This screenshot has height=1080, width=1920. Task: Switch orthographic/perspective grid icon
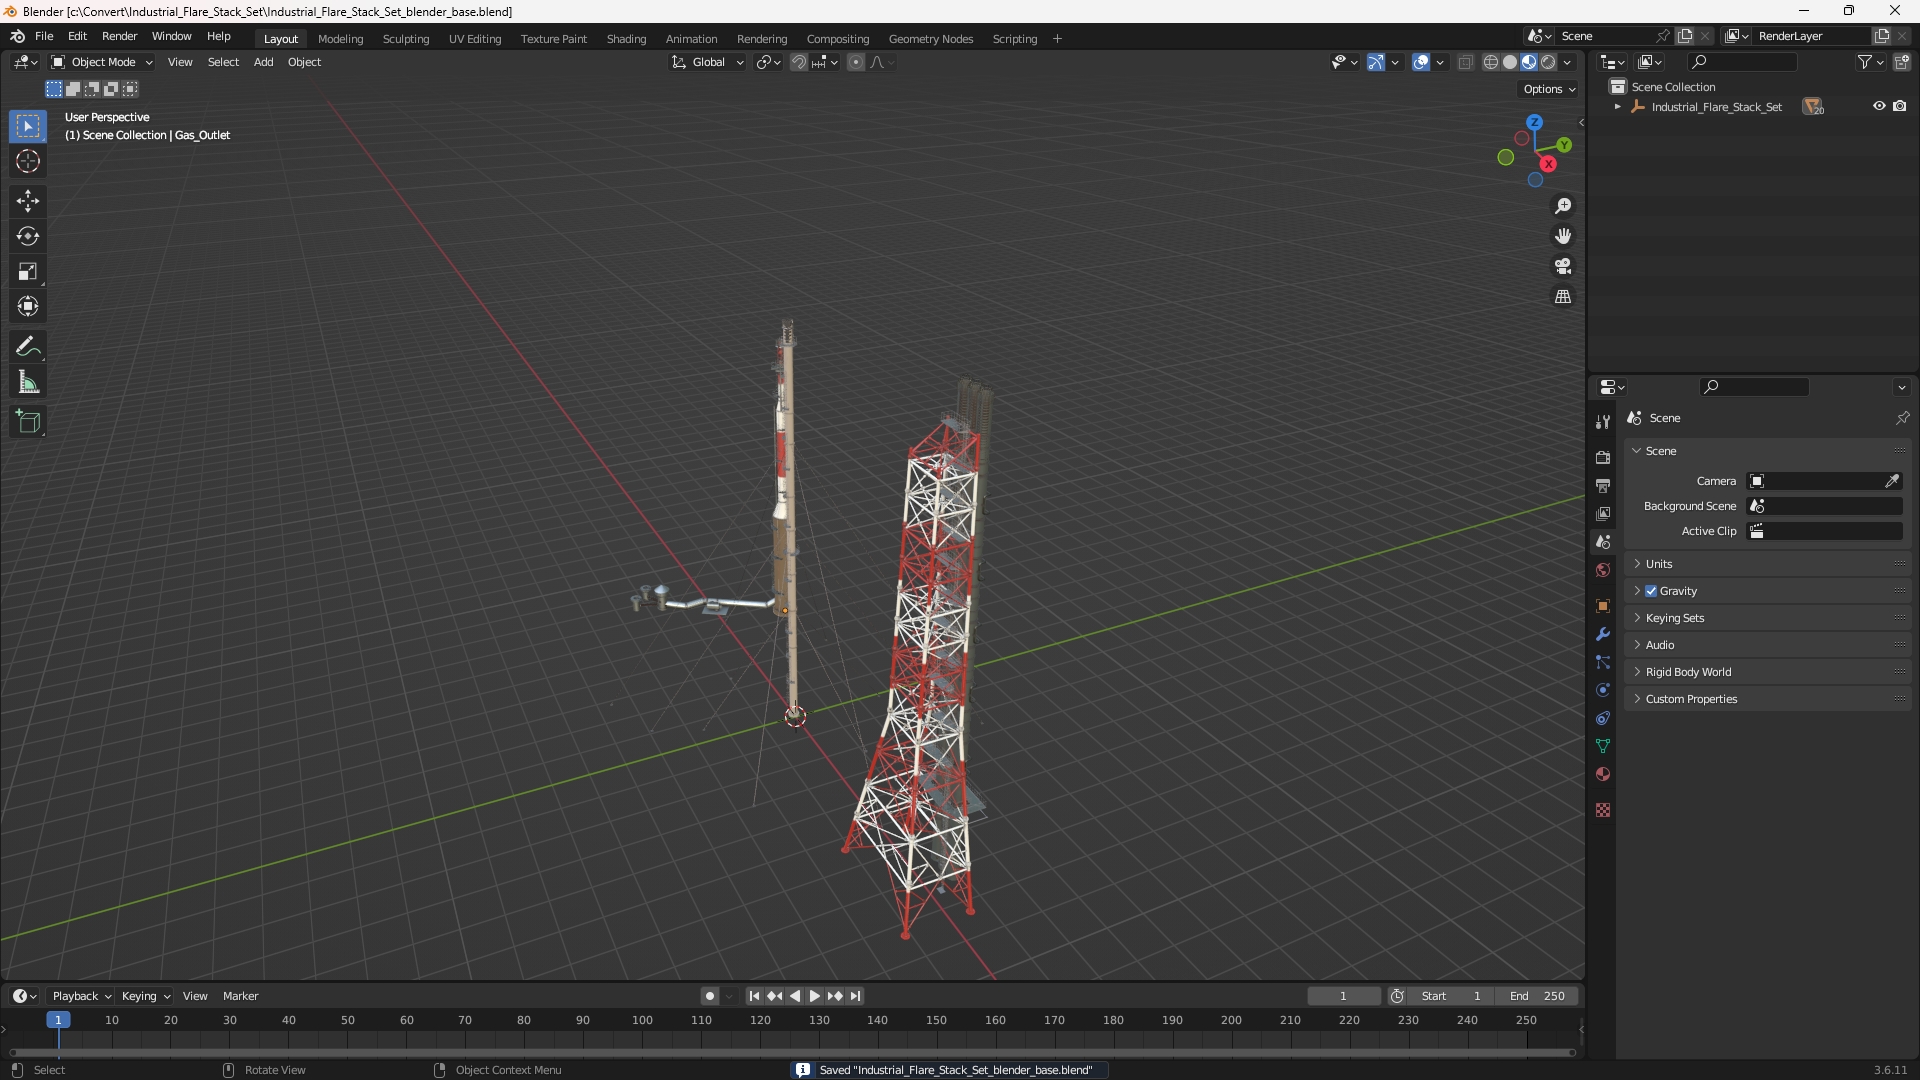pos(1563,297)
